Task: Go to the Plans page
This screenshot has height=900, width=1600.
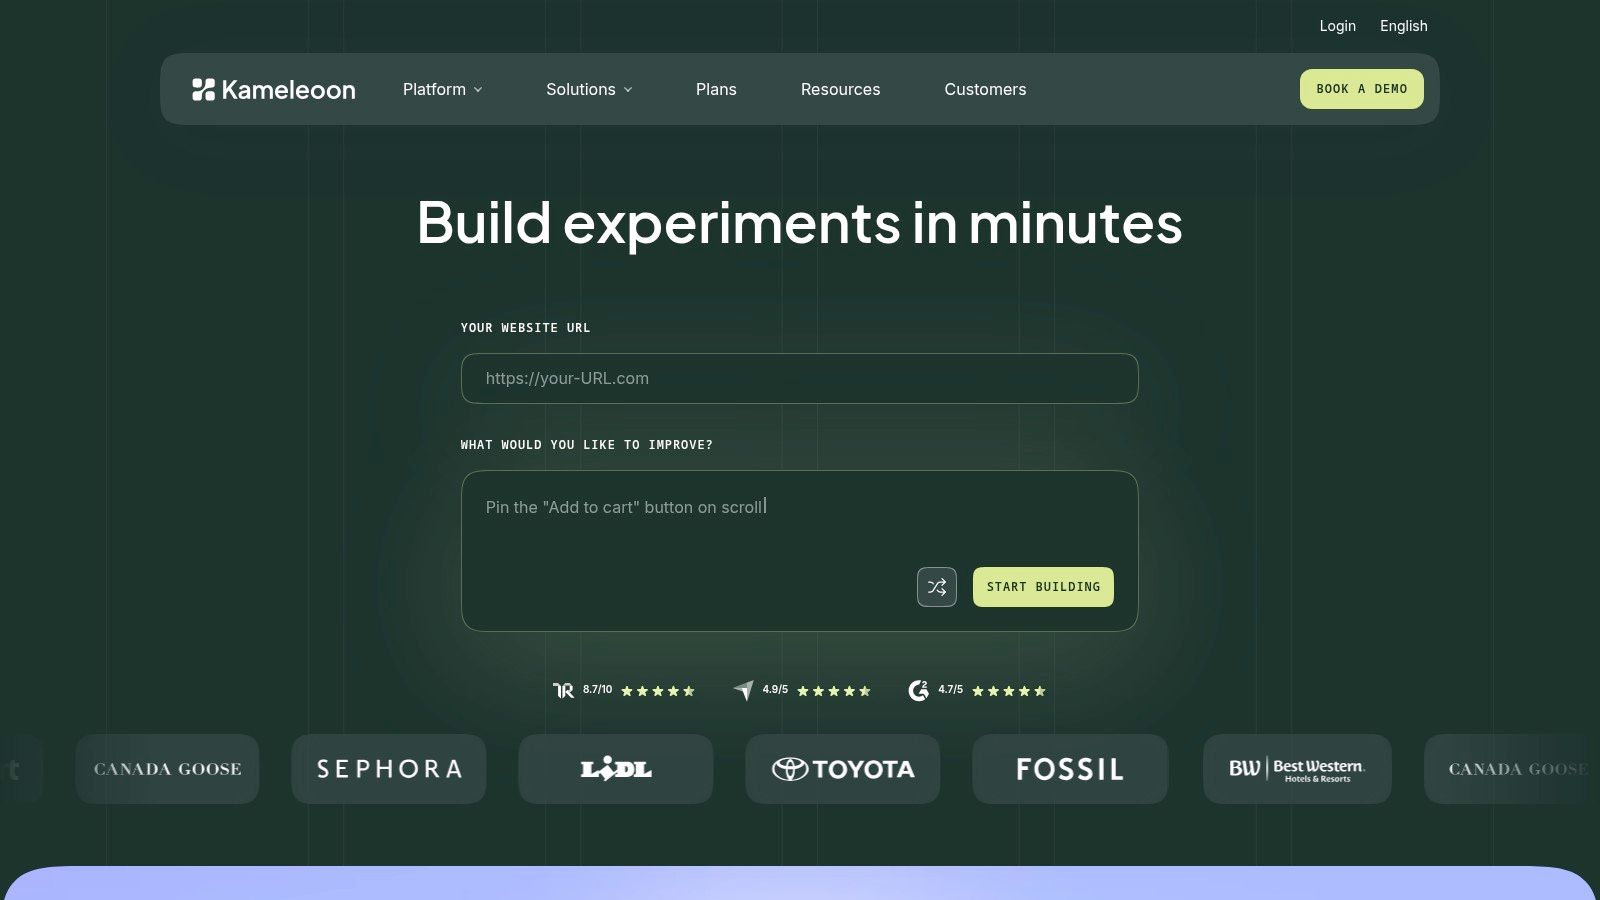Action: (x=716, y=89)
